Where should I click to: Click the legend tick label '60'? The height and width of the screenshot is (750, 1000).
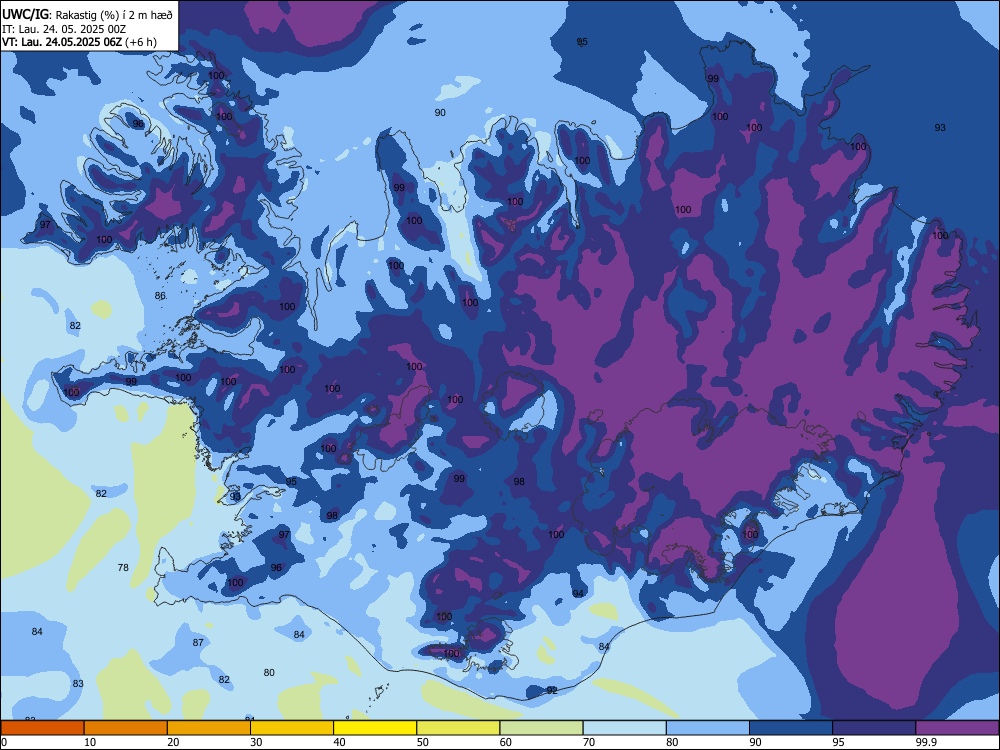tap(506, 742)
